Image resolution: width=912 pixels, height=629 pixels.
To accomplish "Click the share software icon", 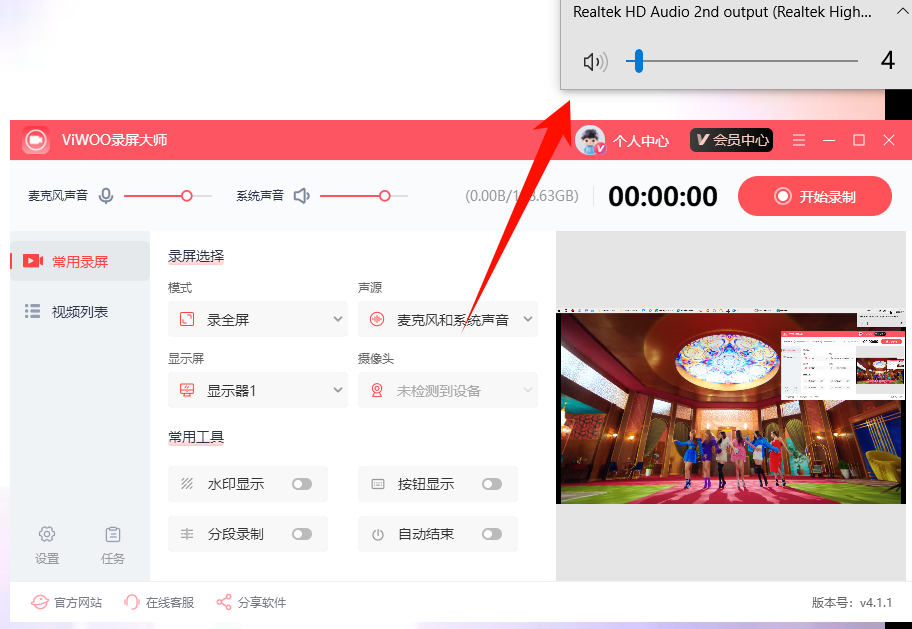I will [224, 602].
